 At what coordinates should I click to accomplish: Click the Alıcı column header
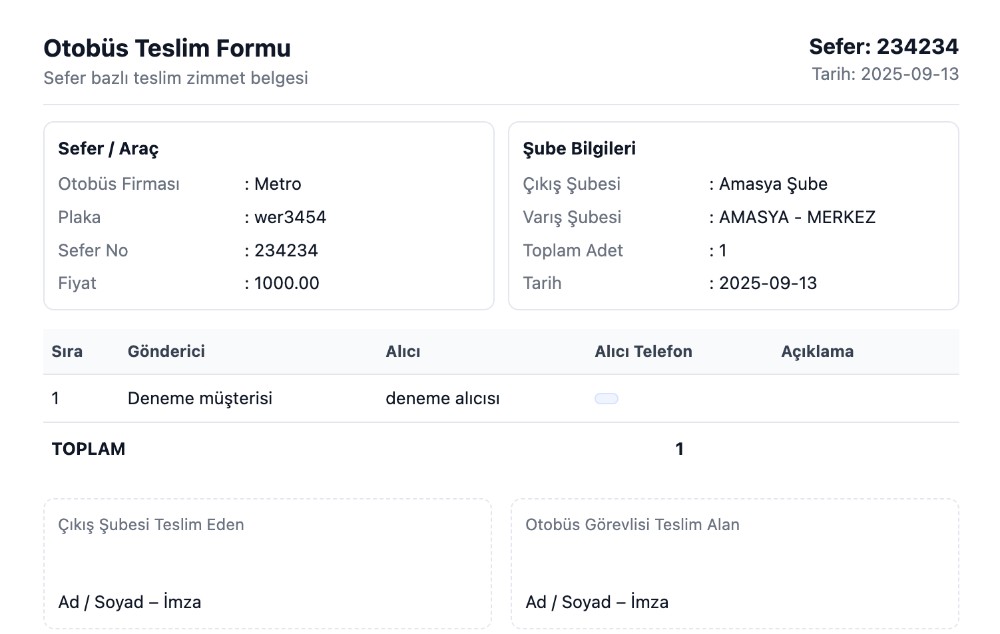tap(403, 352)
